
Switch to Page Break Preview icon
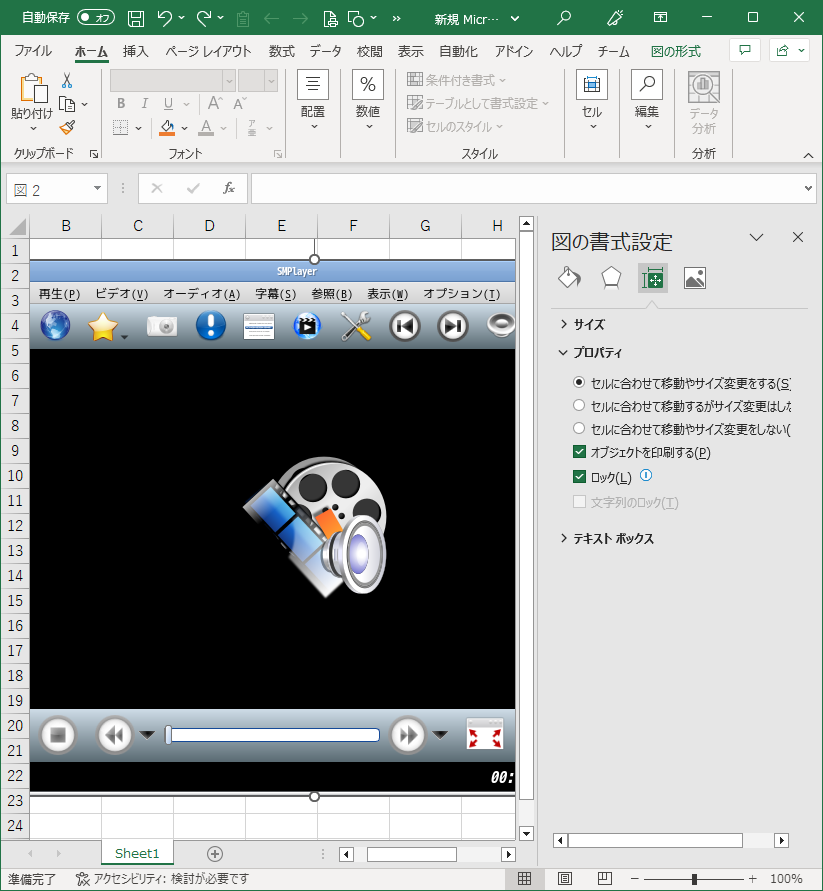604,878
